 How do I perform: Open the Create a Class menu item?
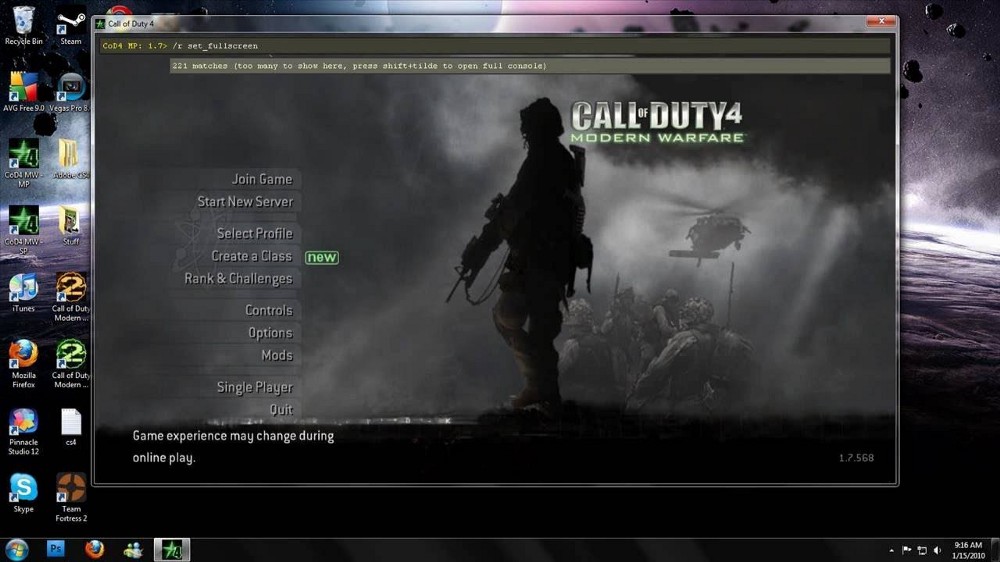(251, 256)
